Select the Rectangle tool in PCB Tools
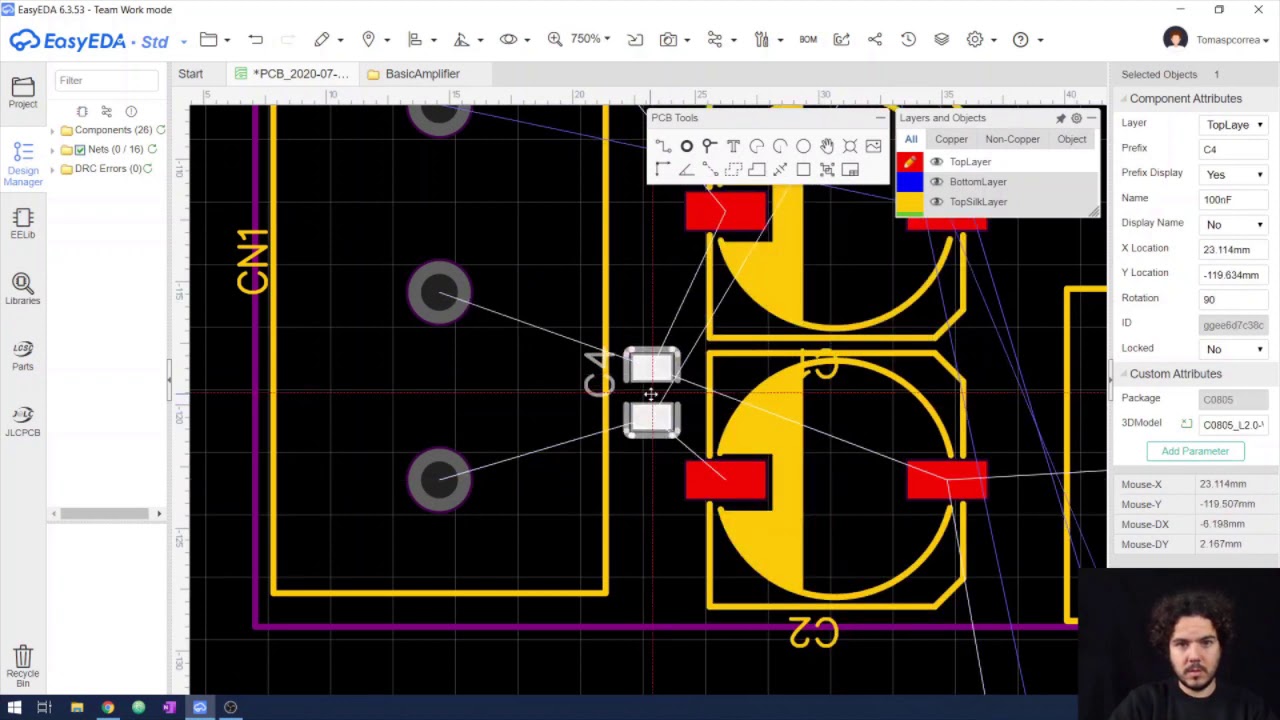This screenshot has height=720, width=1280. 803,170
